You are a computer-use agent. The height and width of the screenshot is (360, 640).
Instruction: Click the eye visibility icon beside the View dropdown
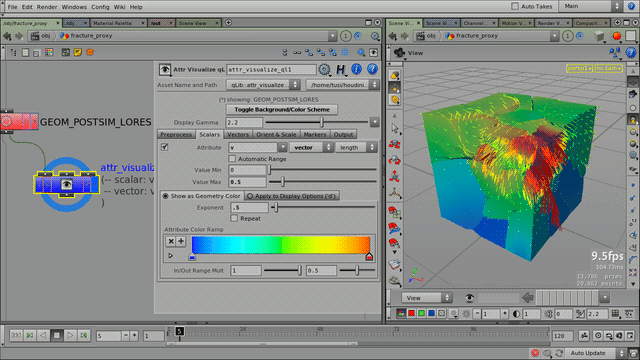469,298
